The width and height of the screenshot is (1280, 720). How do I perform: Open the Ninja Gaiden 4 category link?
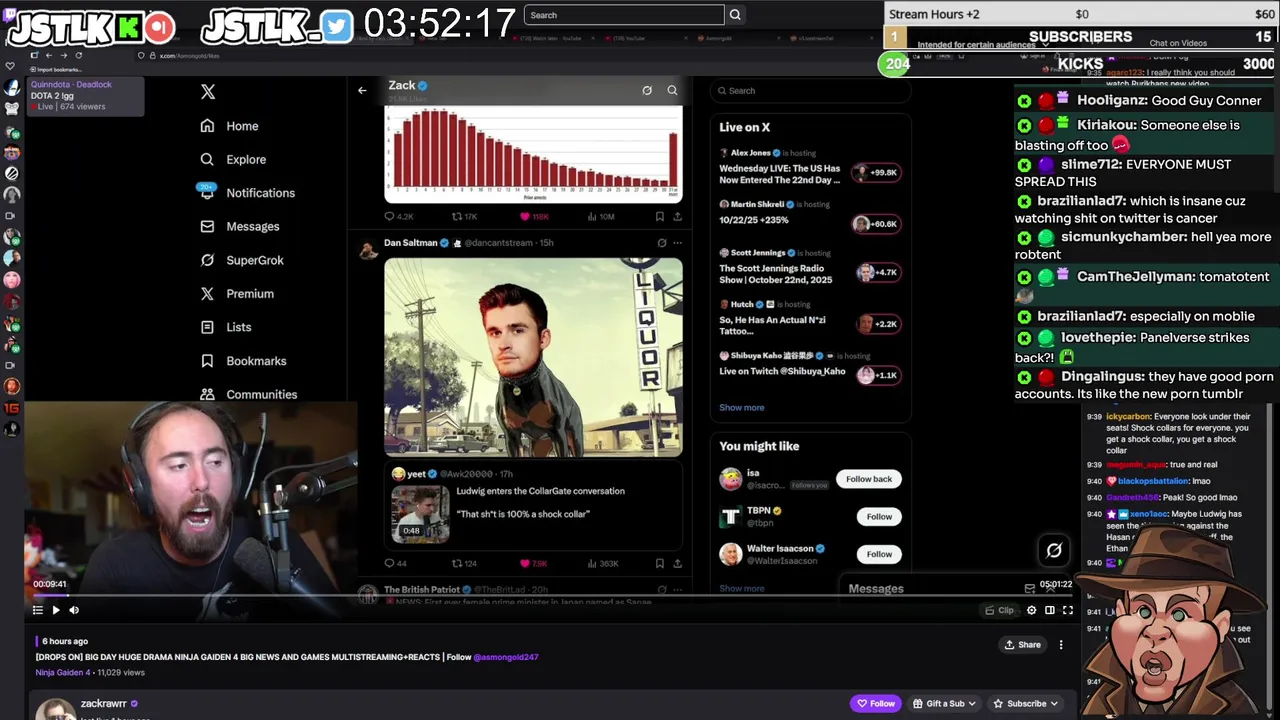click(63, 672)
